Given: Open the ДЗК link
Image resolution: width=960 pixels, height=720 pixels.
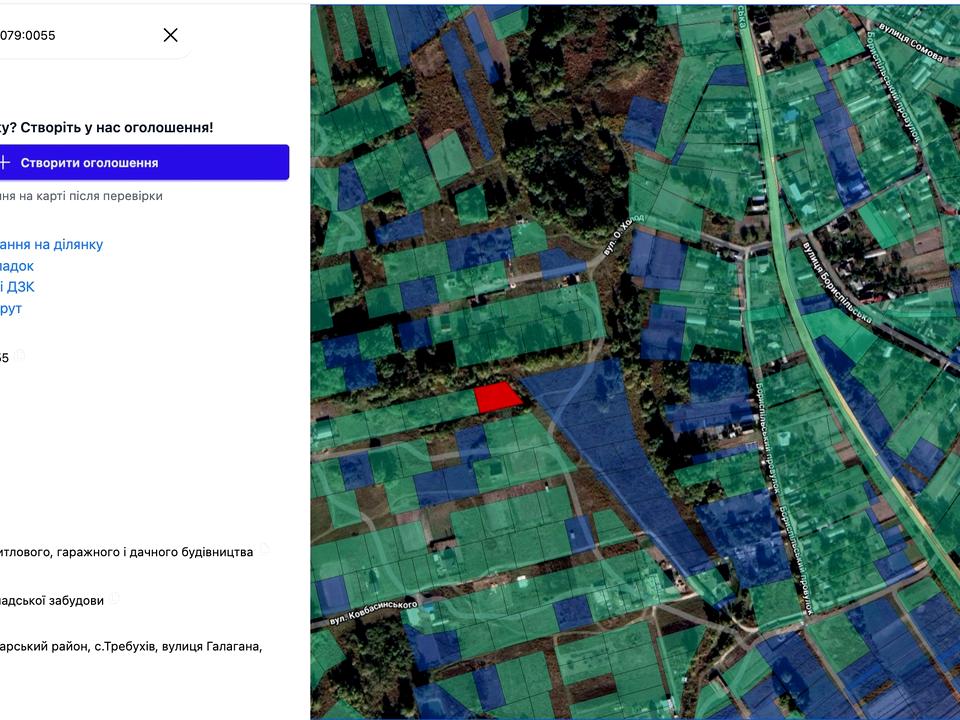Looking at the screenshot, I should (18, 287).
